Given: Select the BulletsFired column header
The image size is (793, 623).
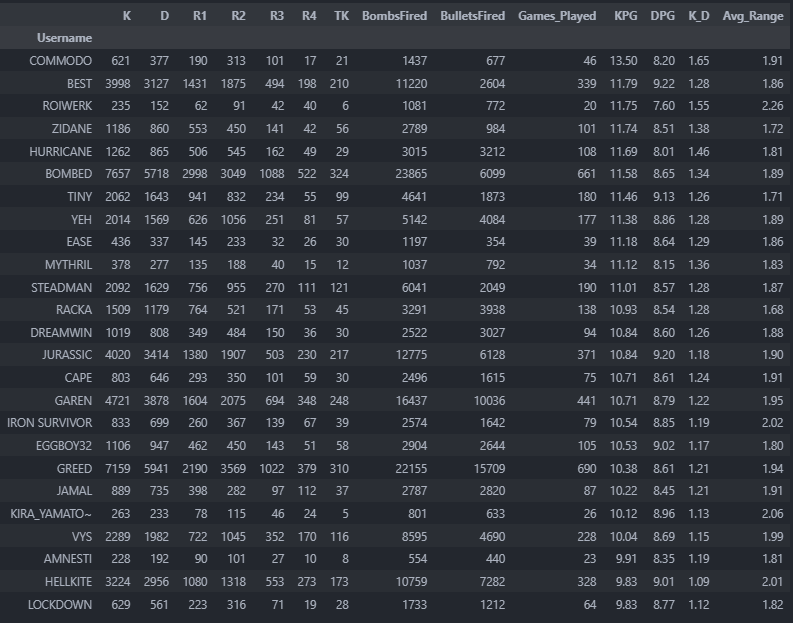Looking at the screenshot, I should [472, 16].
